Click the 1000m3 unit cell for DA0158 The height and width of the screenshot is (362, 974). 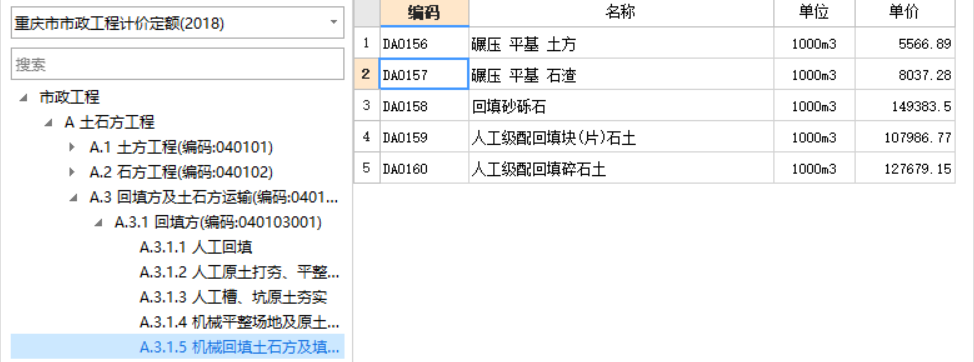click(814, 106)
